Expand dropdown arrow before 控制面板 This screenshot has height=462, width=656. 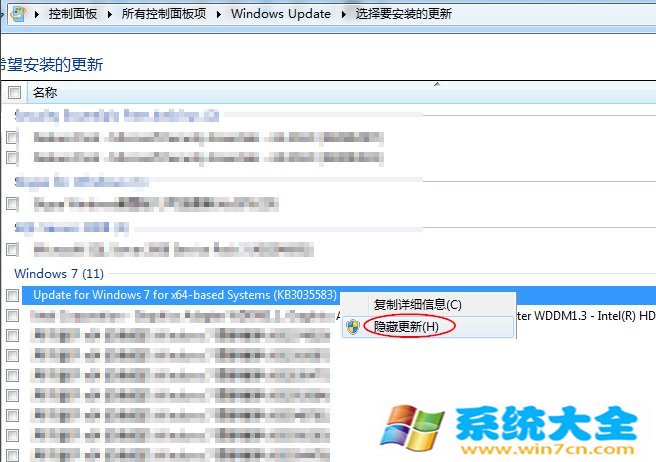point(37,14)
